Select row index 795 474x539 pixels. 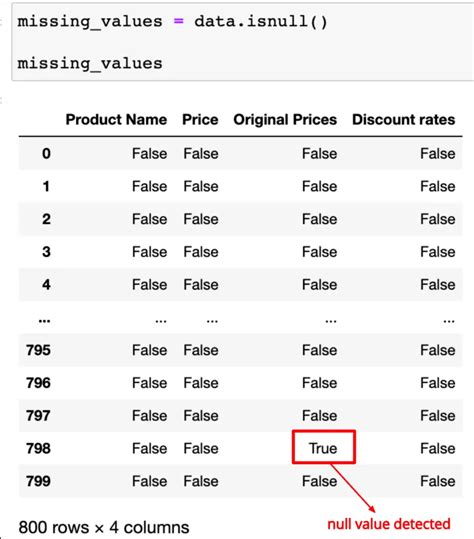click(38, 350)
